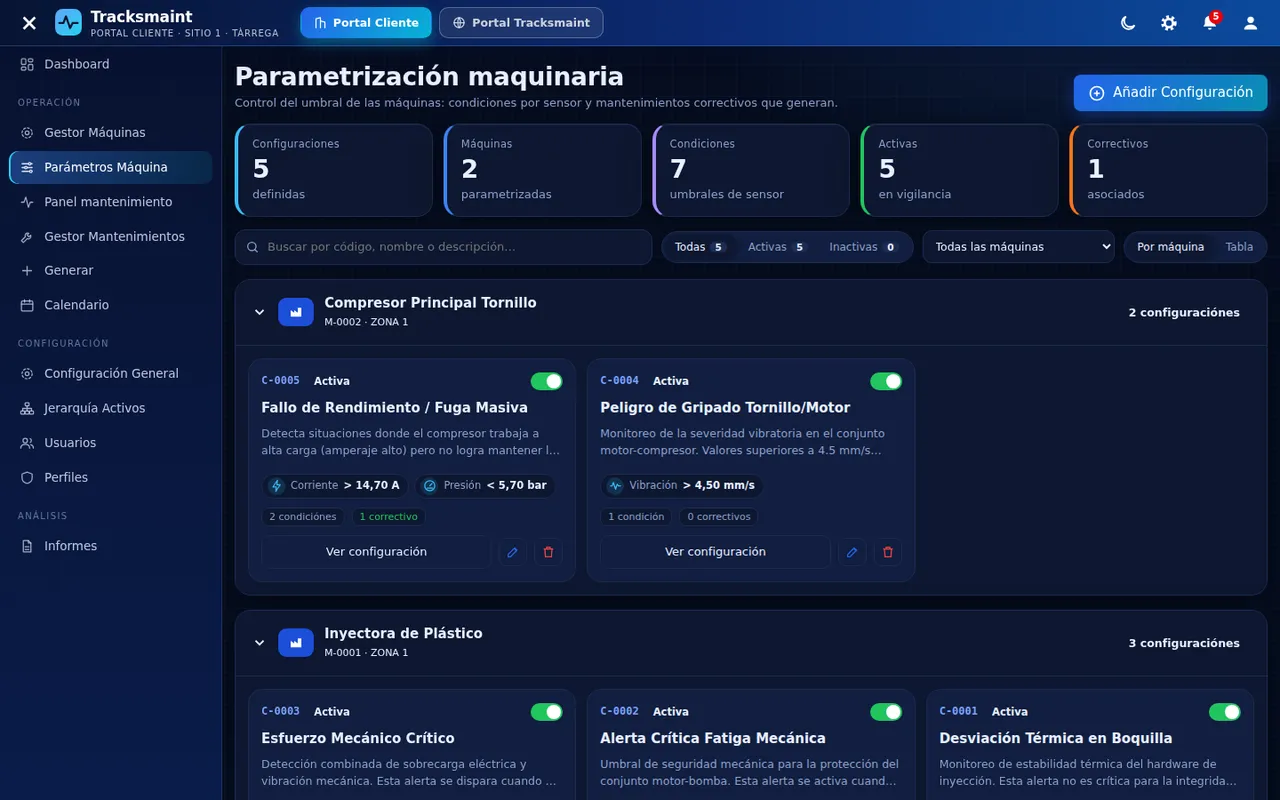Click the Activas 5 en vigilancia card
The image size is (1280, 800).
[x=960, y=170]
